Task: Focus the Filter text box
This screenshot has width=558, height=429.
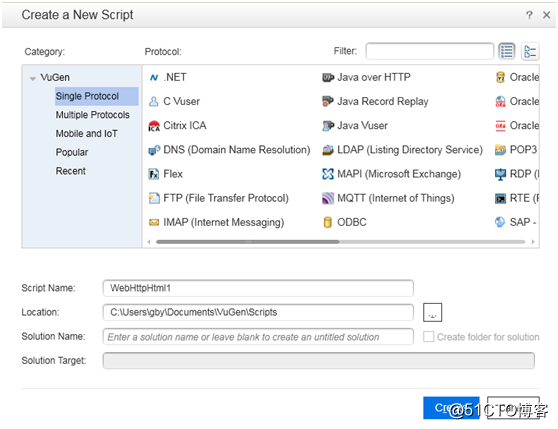Action: [430, 52]
